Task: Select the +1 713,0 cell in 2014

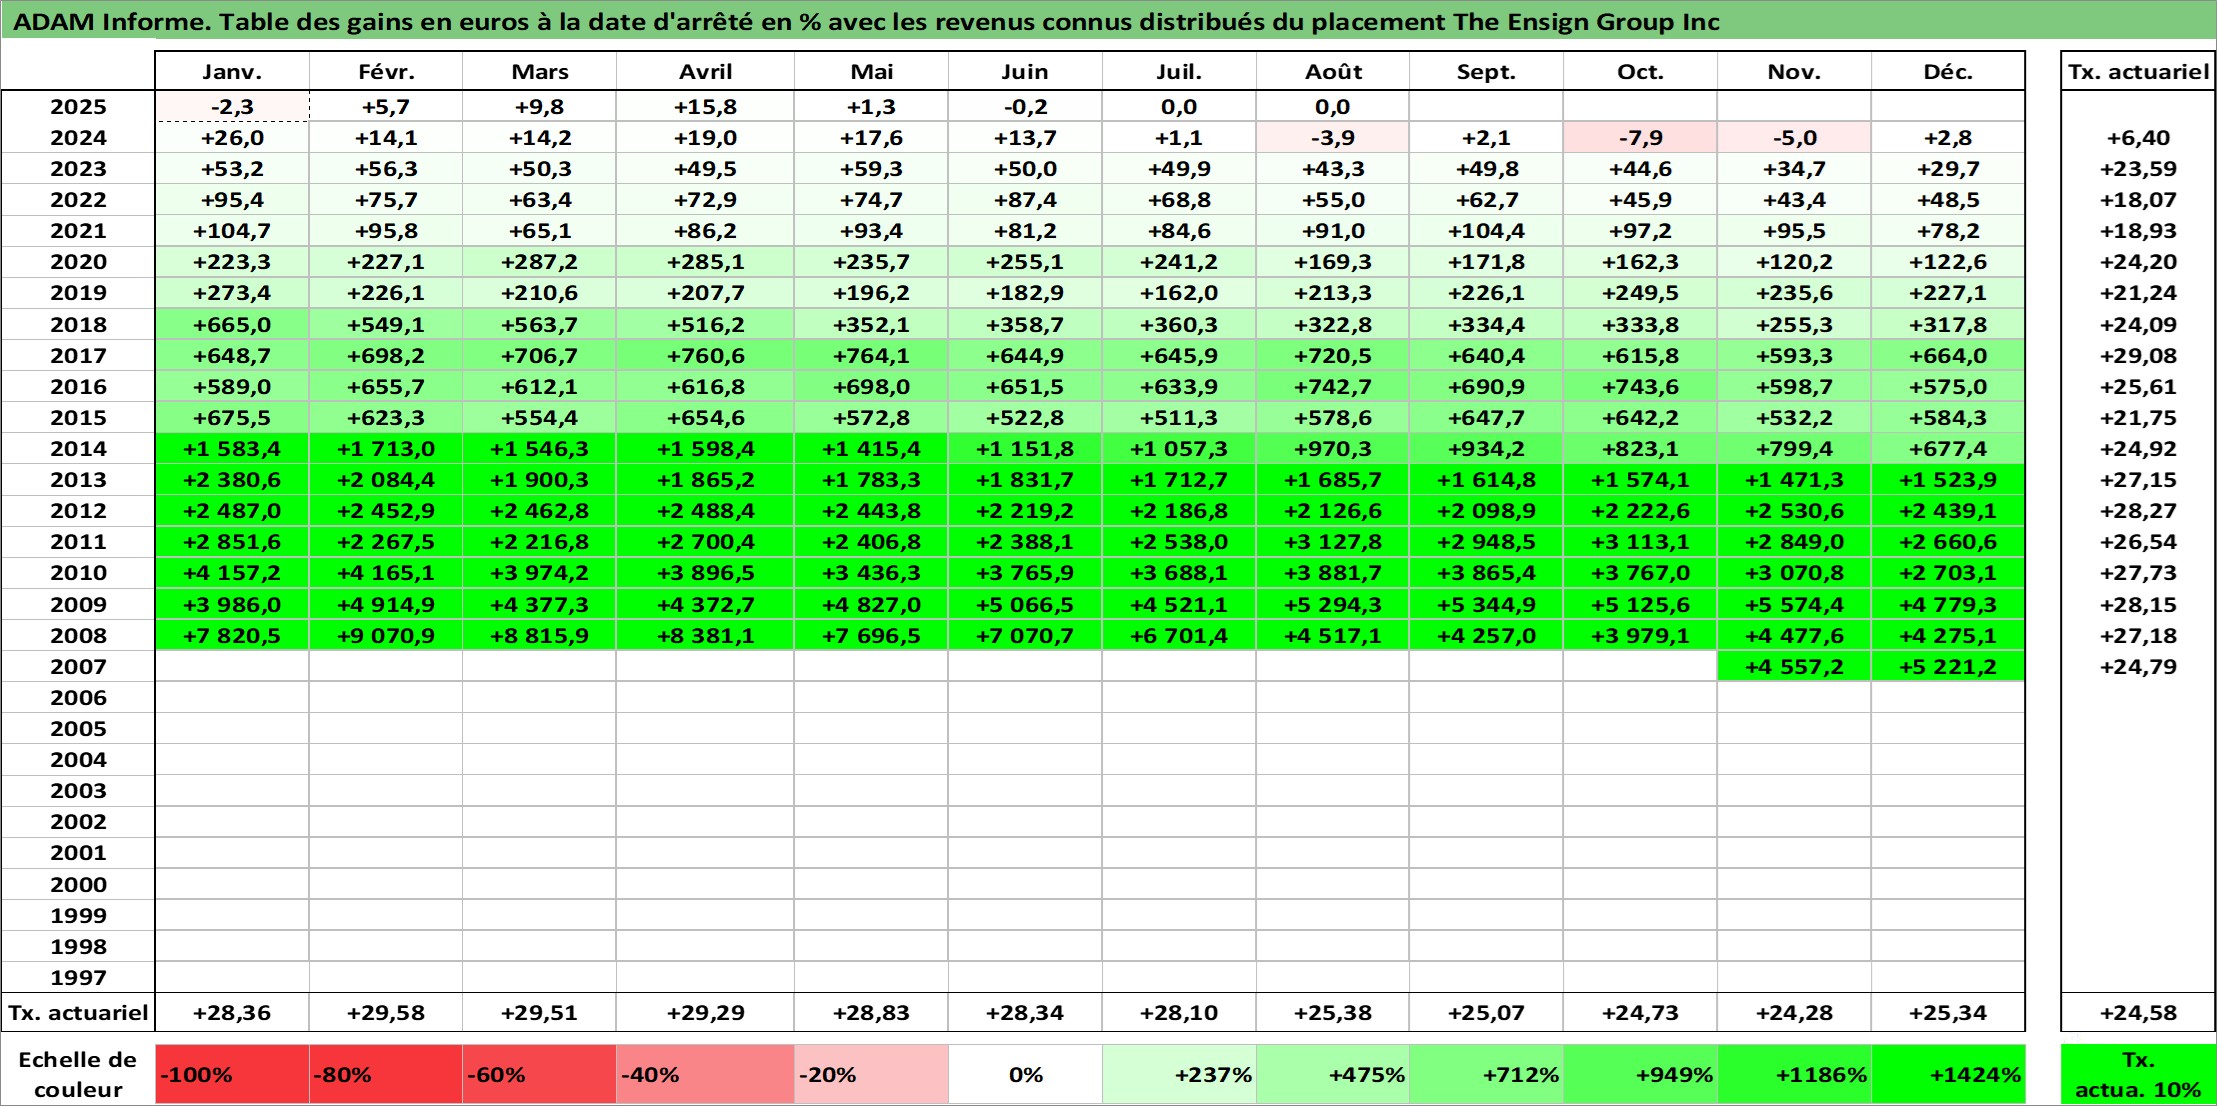Action: [386, 449]
